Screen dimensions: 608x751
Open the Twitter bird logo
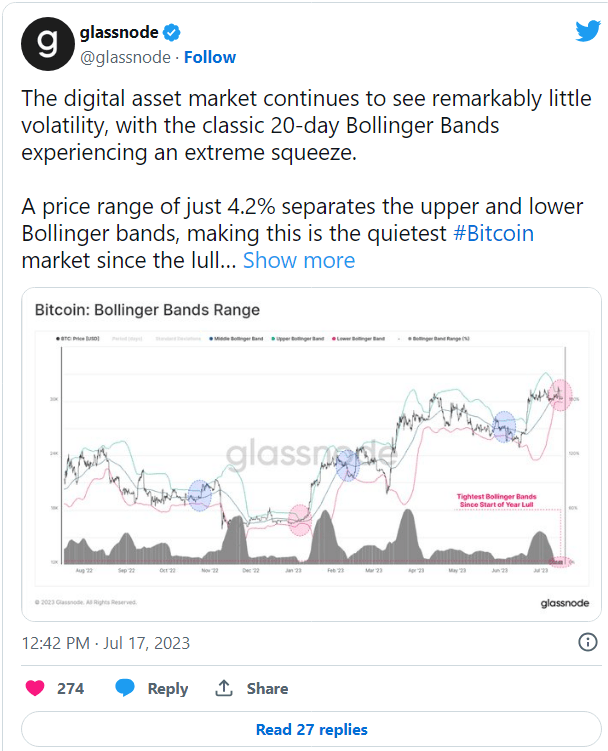click(588, 31)
